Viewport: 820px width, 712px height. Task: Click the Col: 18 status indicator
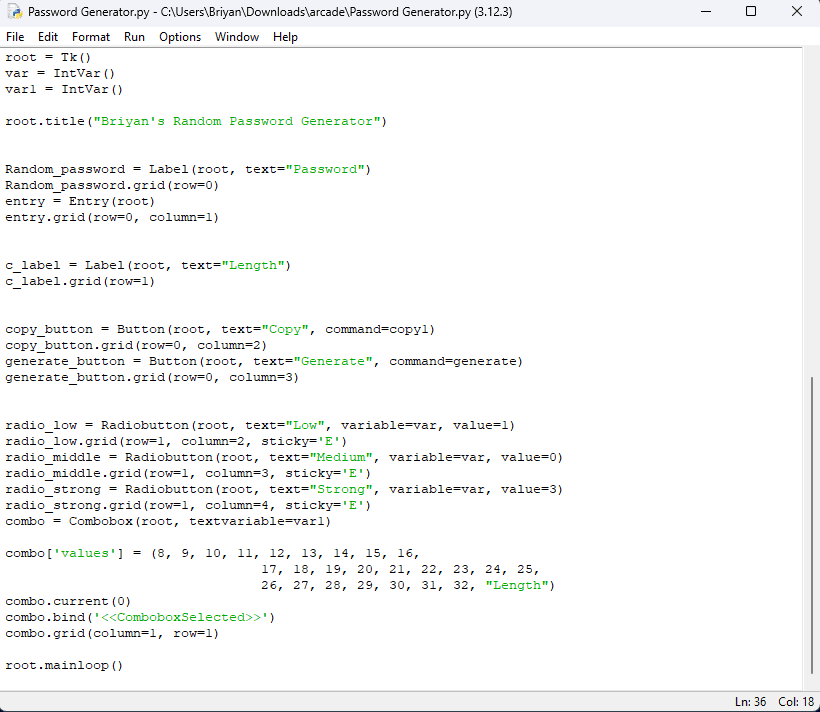click(x=796, y=702)
